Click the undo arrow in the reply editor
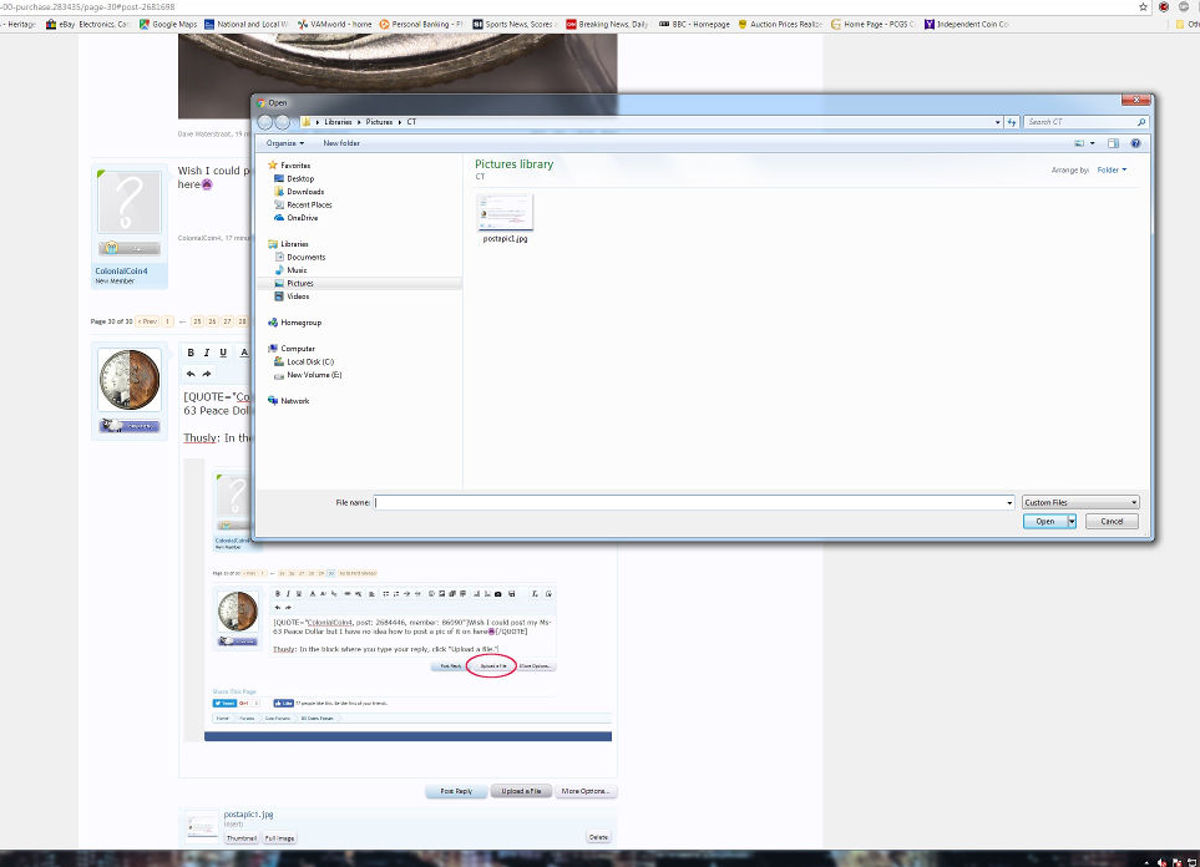Screen dimensions: 1200x867 [191, 374]
